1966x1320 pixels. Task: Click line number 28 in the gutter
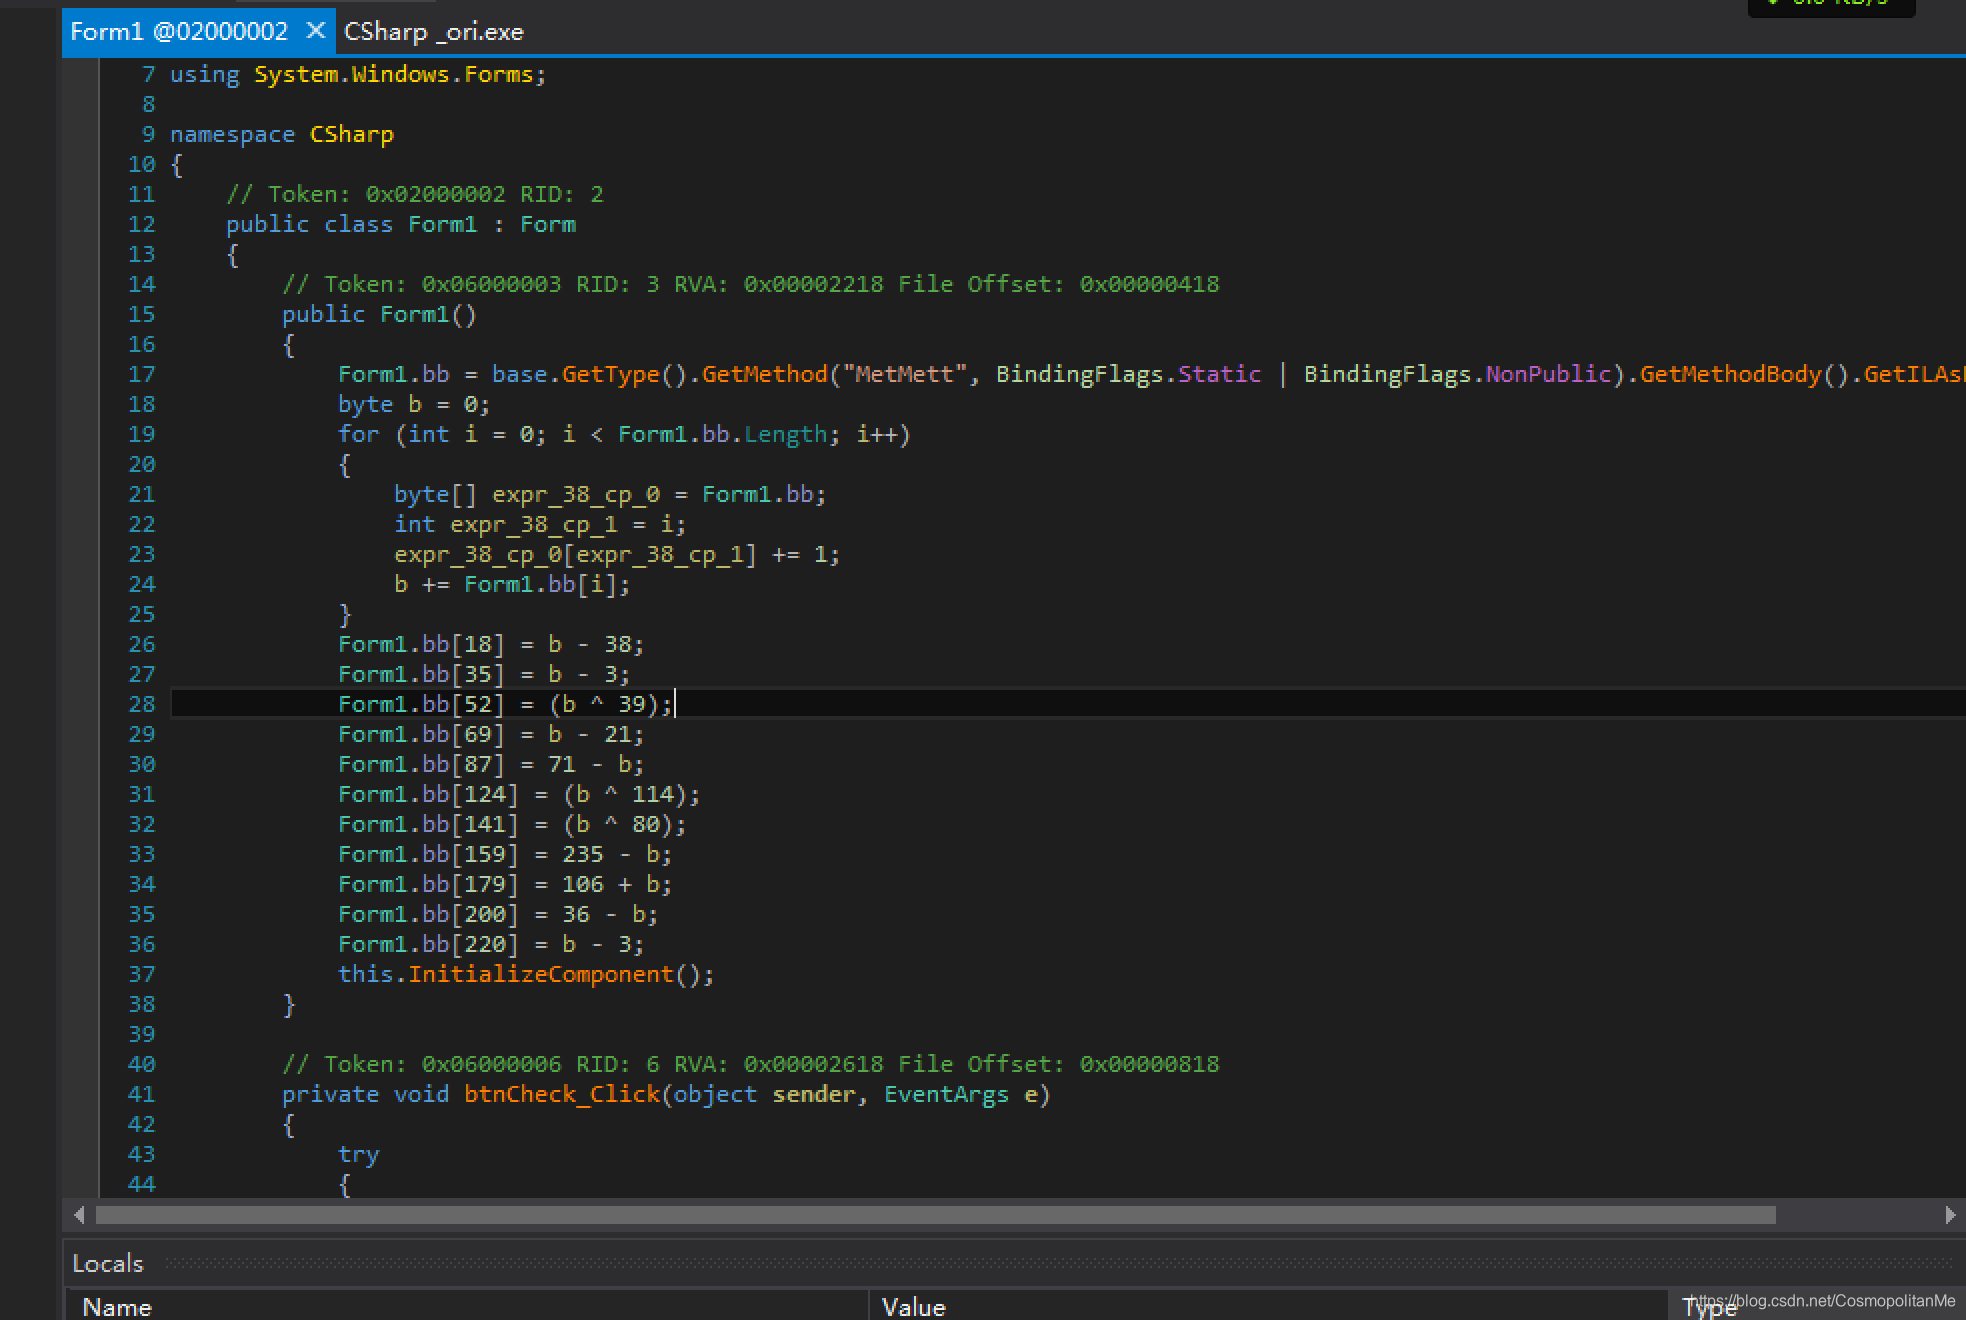[x=141, y=704]
